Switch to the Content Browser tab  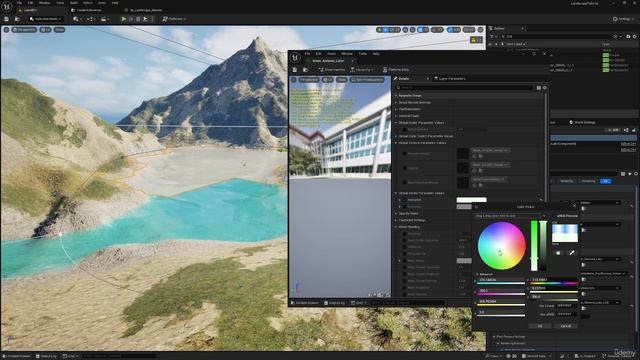(86, 10)
